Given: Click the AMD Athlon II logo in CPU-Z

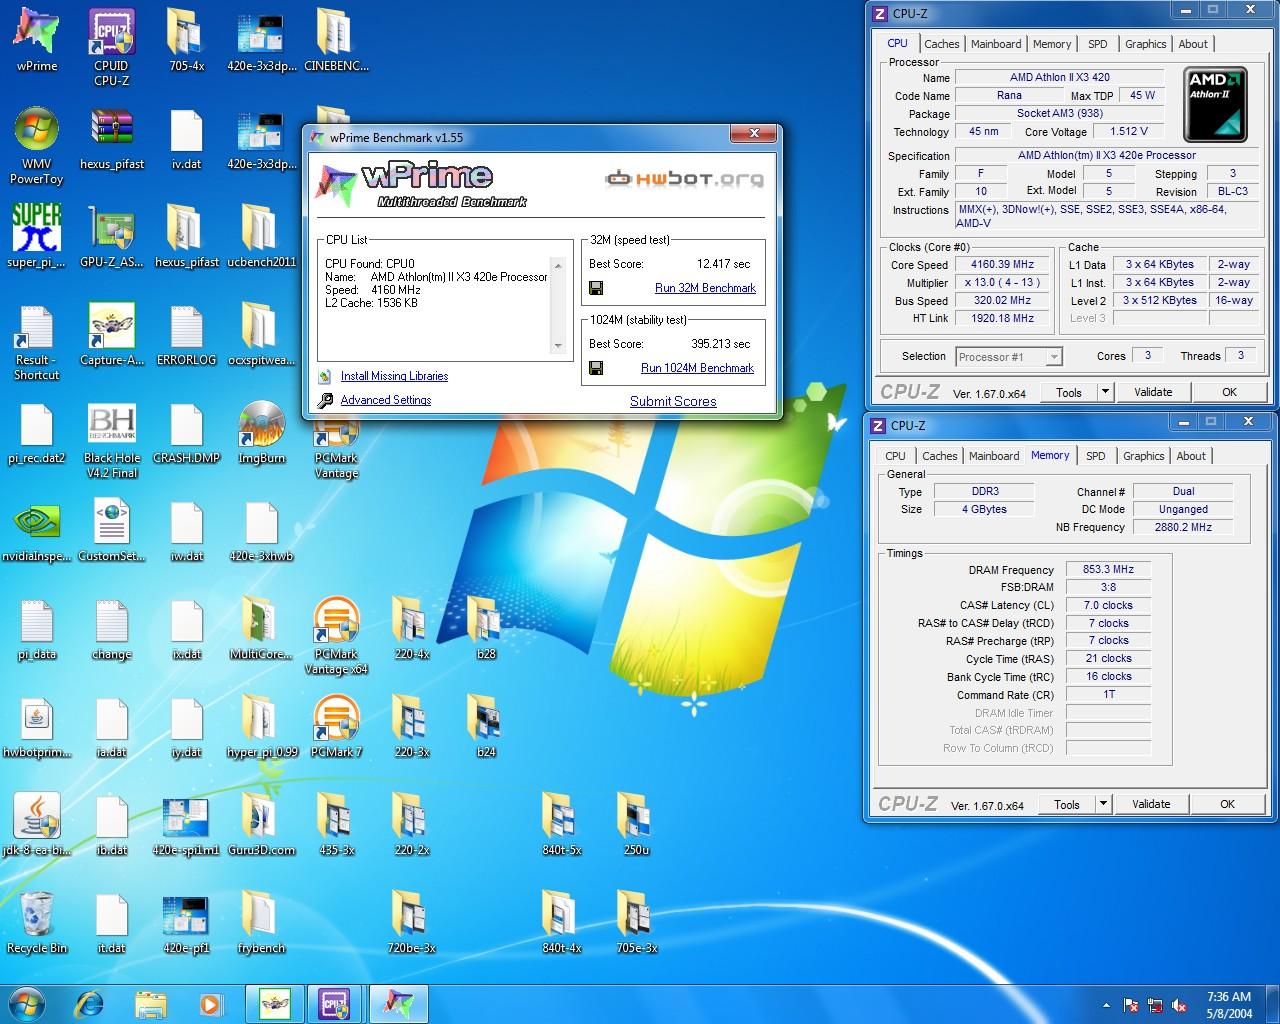Looking at the screenshot, I should [1215, 104].
